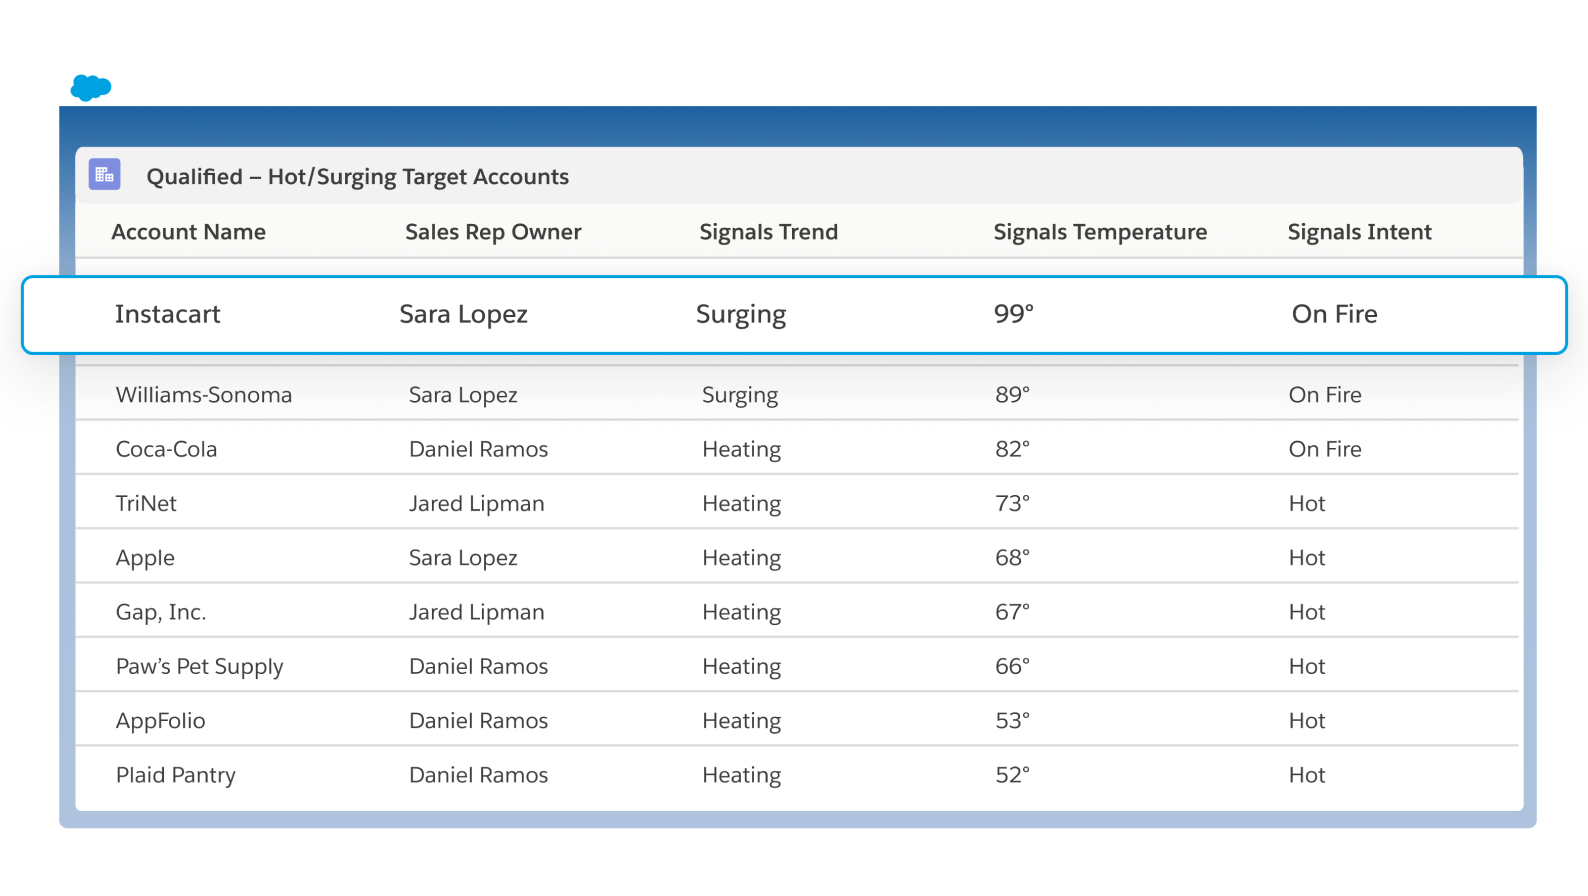
Task: Open the Plaid Pantry account
Action: pos(176,776)
